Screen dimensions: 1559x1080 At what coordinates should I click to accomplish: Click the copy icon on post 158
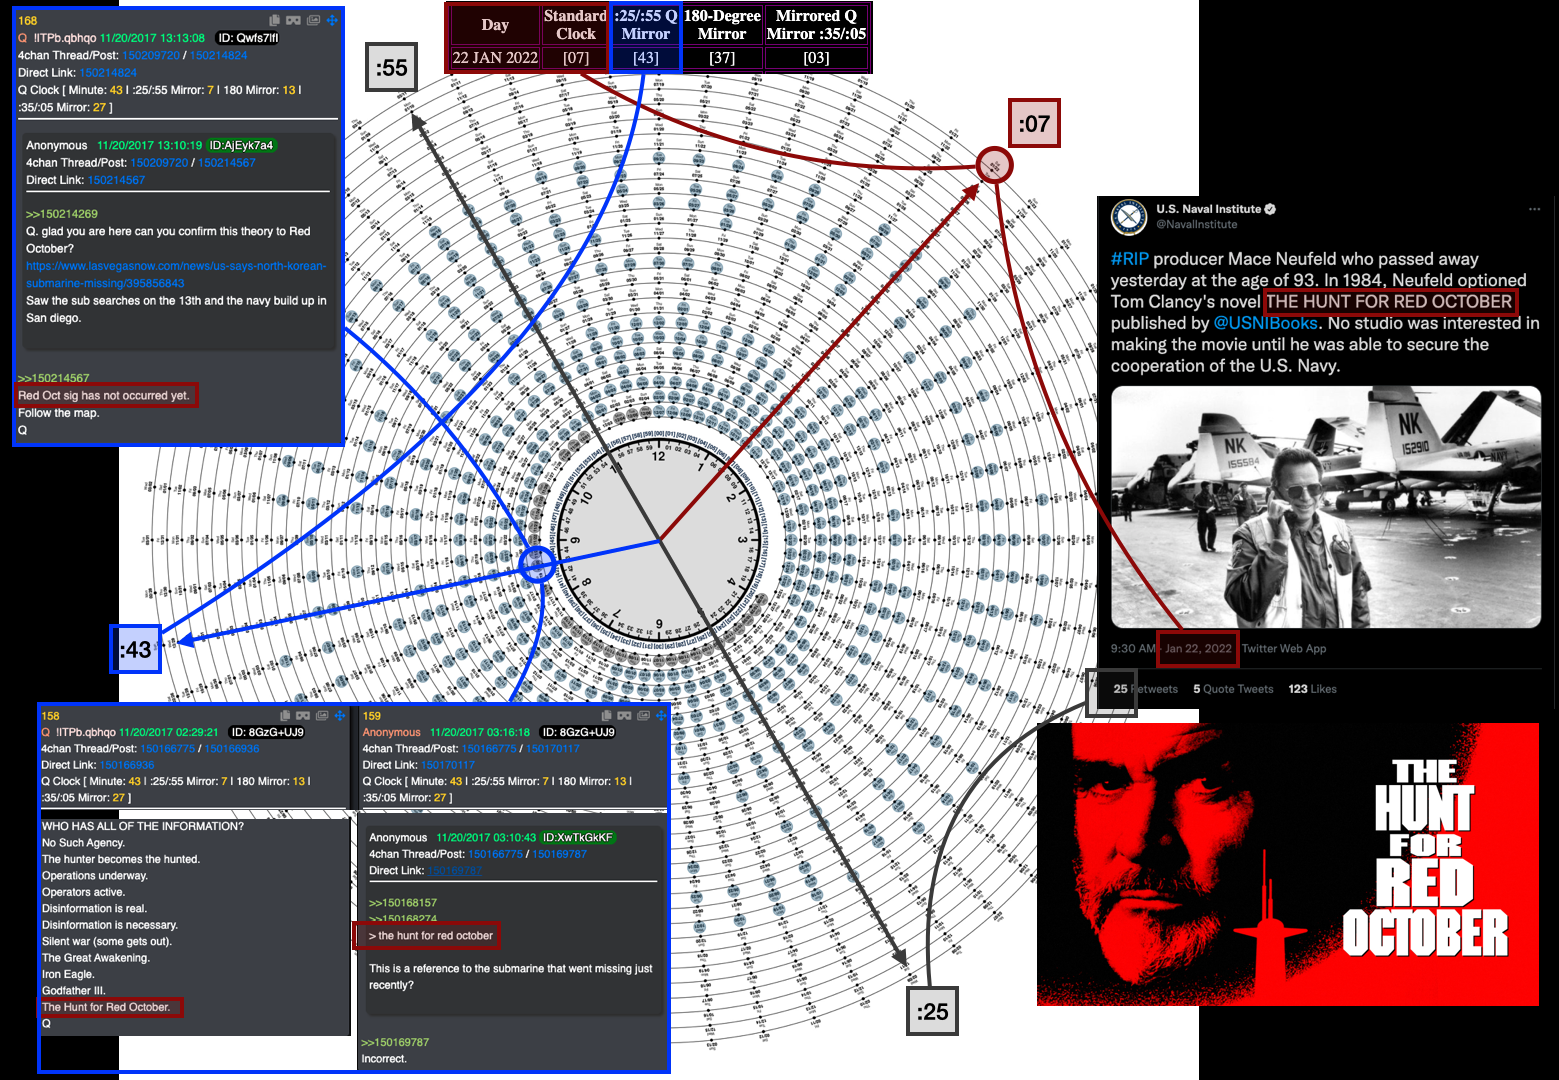point(286,716)
